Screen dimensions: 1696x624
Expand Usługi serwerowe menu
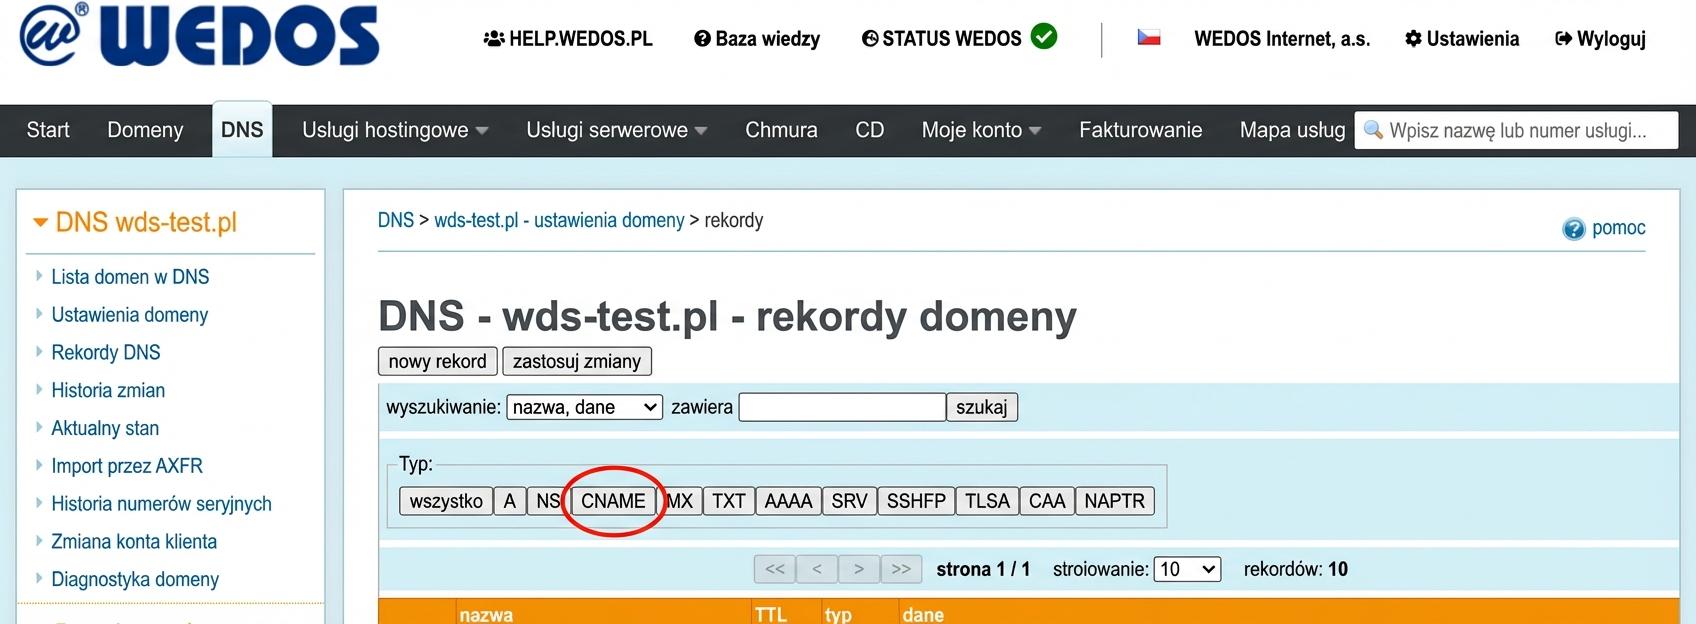pos(617,130)
